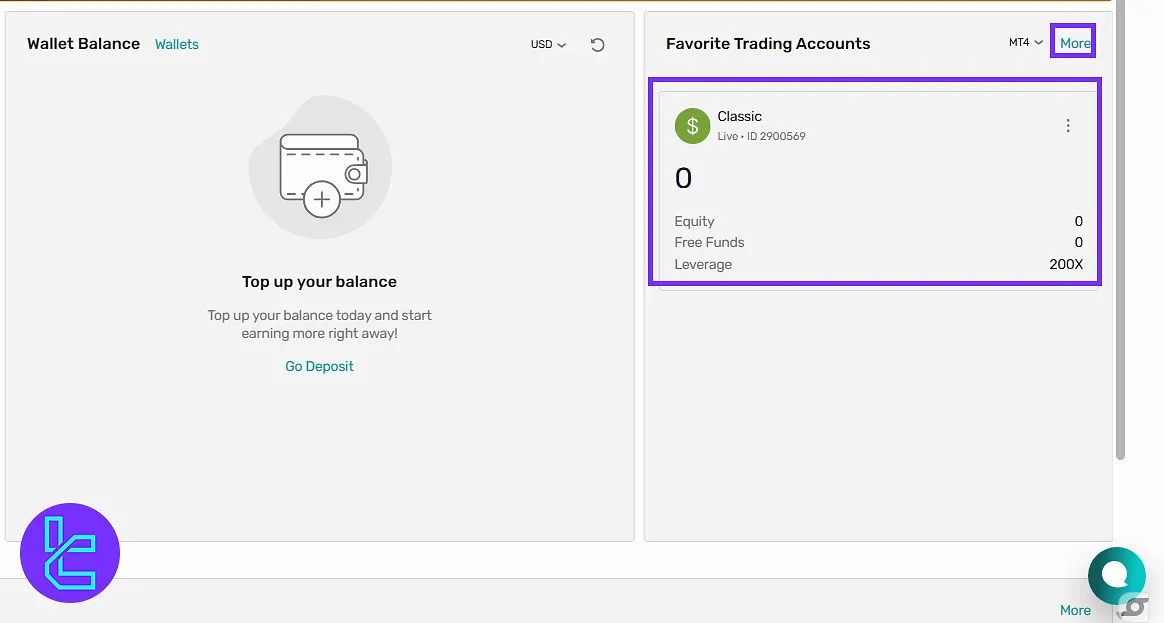Viewport: 1164px width, 623px height.
Task: Click the wallet illustration with plus sign
Action: 320,166
